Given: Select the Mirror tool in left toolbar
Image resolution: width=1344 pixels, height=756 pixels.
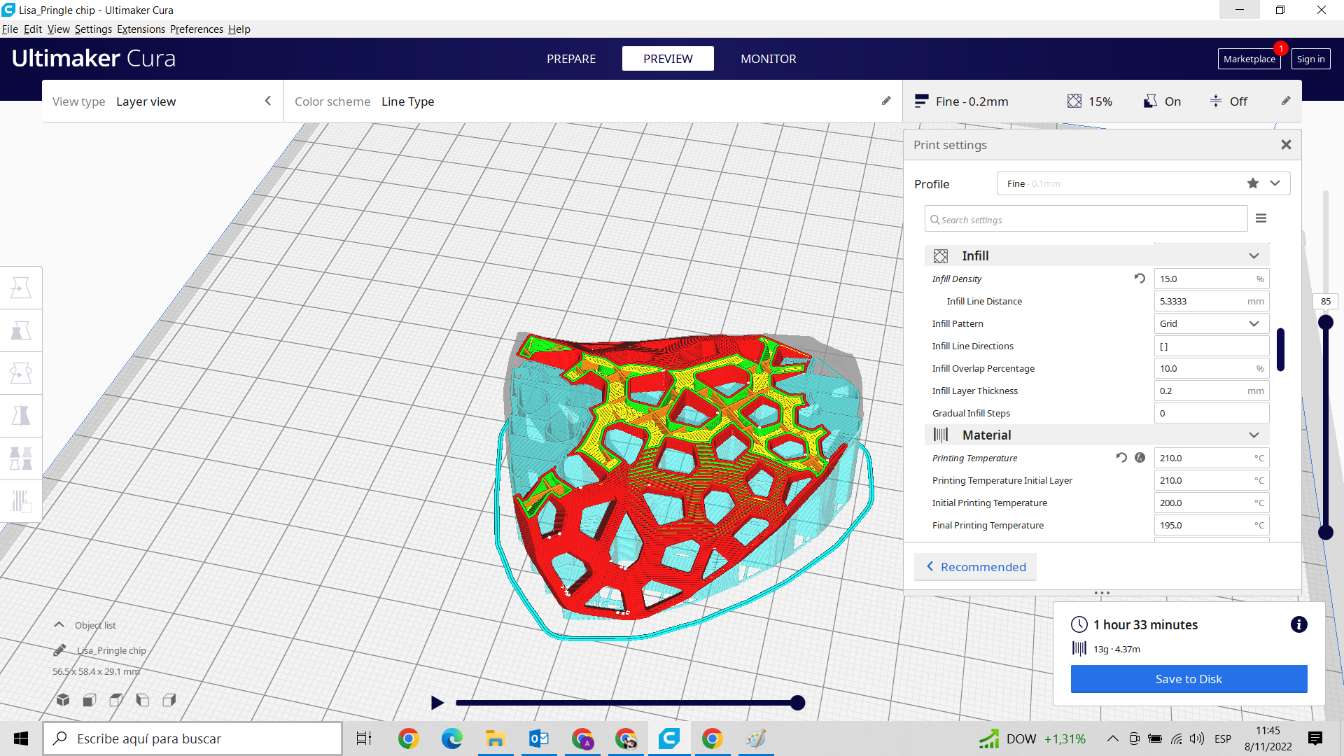Looking at the screenshot, I should 20,415.
